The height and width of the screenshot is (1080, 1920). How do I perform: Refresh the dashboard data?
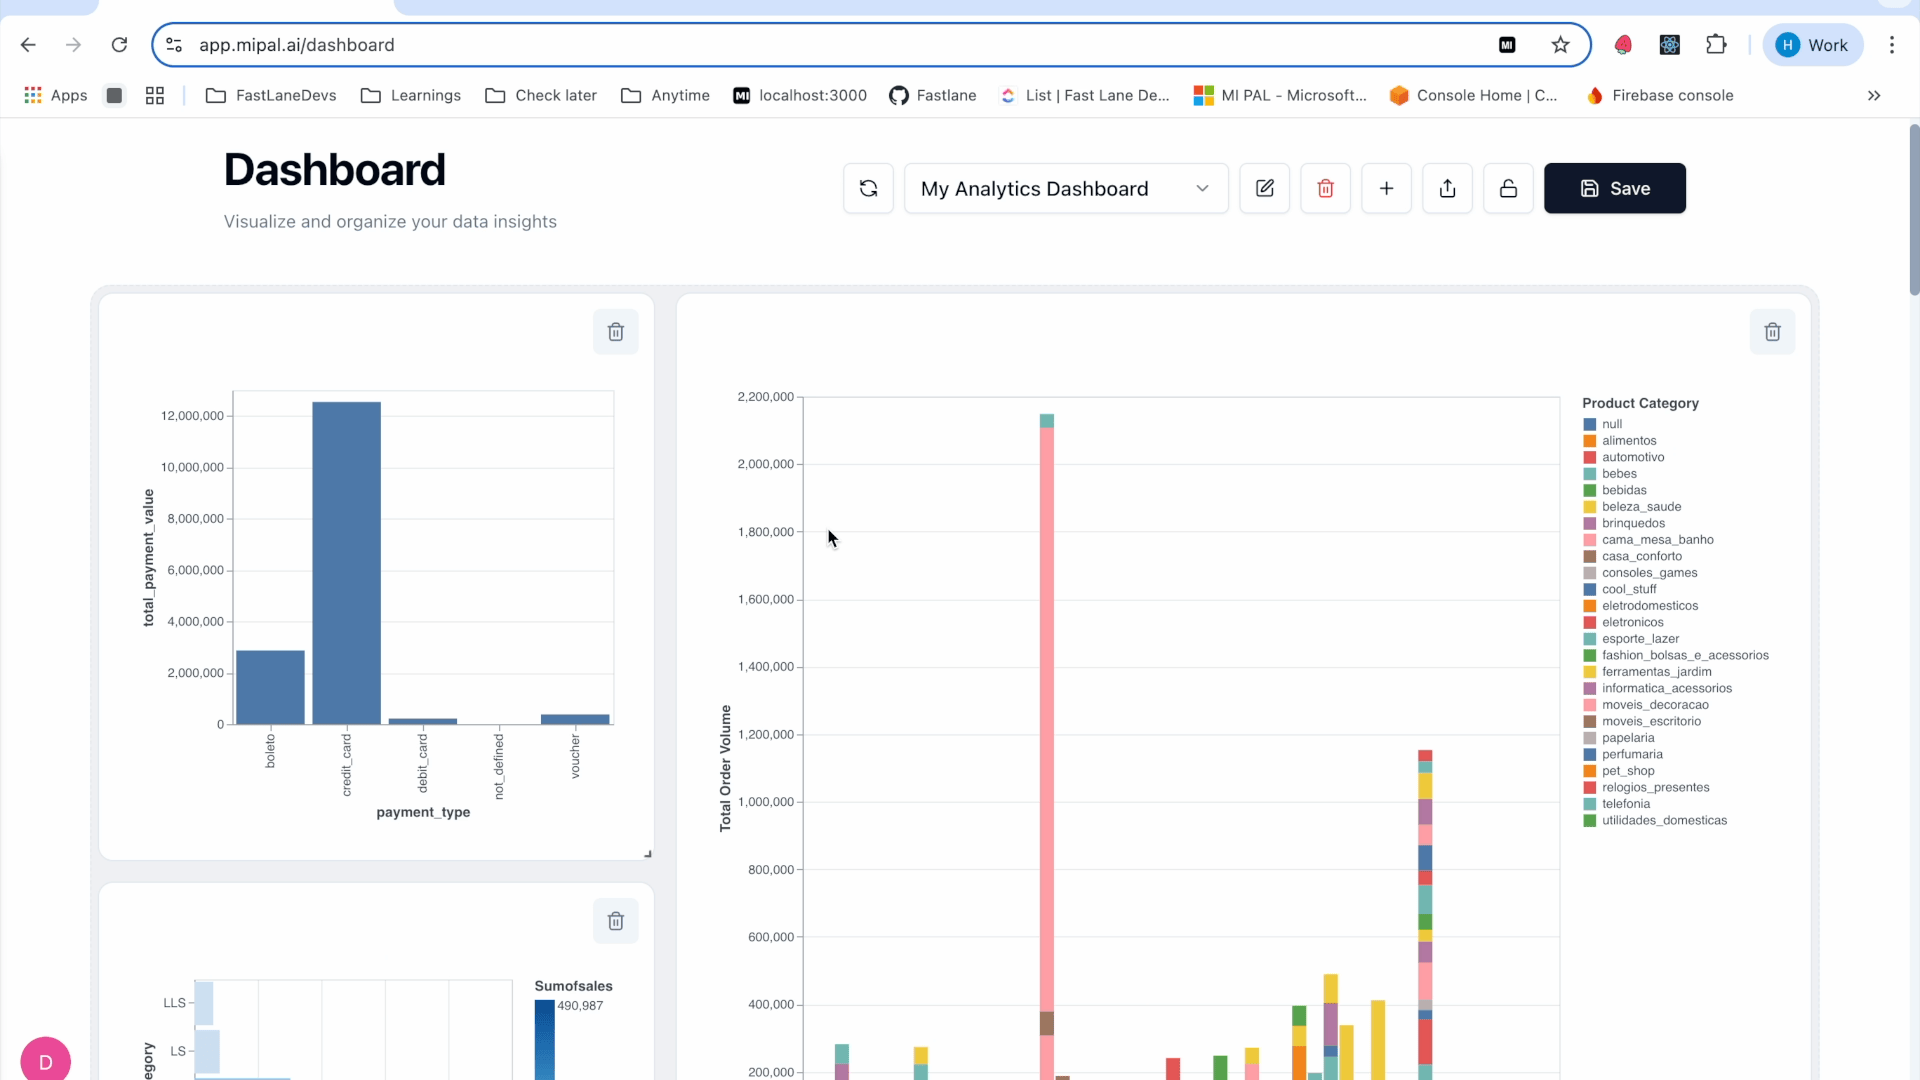point(868,188)
